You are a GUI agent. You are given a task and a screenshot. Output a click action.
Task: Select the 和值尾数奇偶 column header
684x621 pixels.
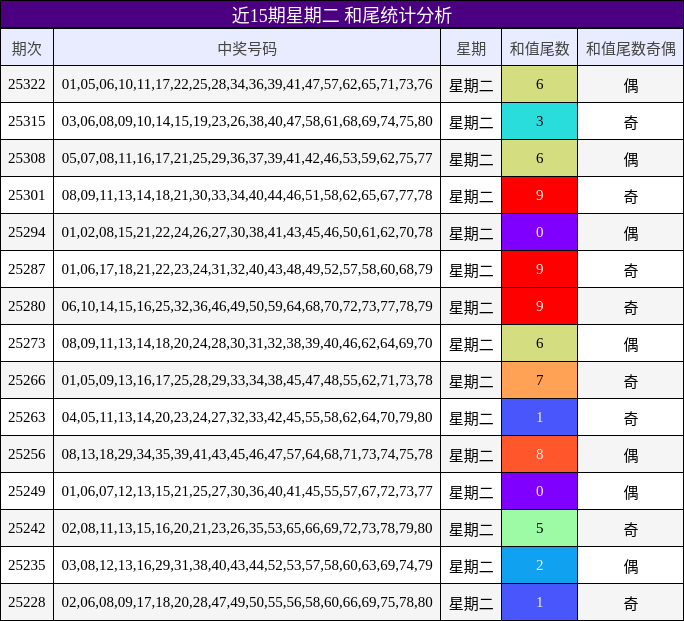[x=630, y=48]
